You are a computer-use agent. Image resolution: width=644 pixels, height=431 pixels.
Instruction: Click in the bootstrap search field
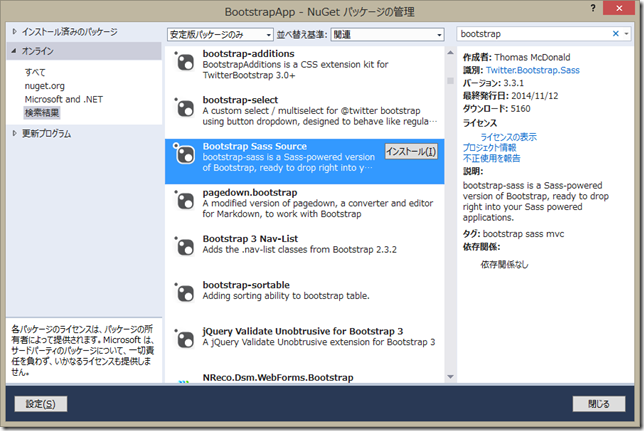click(534, 34)
